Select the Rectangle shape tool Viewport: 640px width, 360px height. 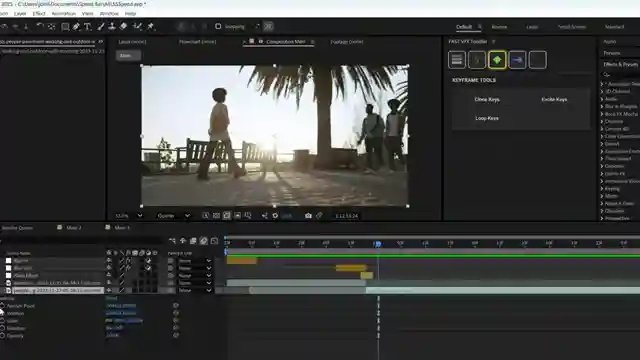pyautogui.click(x=65, y=27)
